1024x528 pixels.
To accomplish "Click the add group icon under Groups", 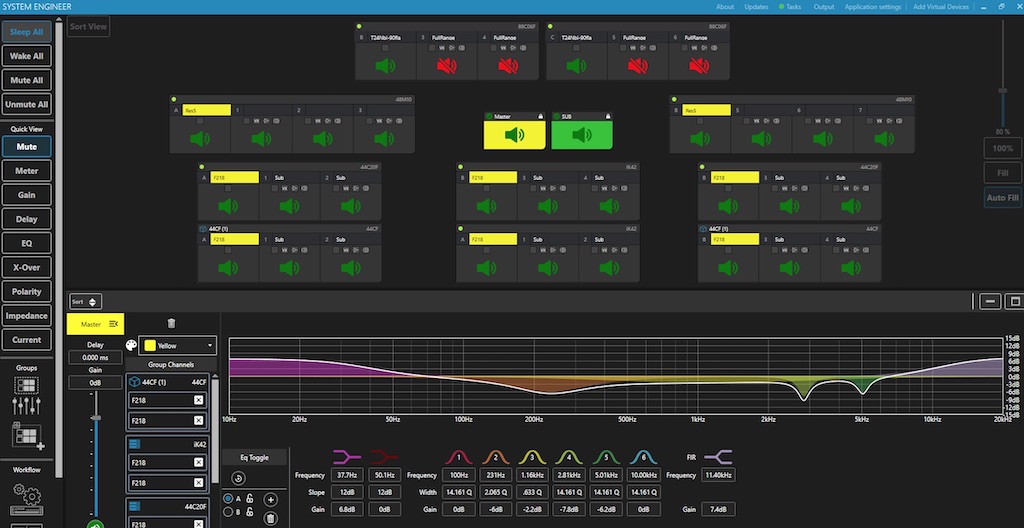I will coord(26,435).
